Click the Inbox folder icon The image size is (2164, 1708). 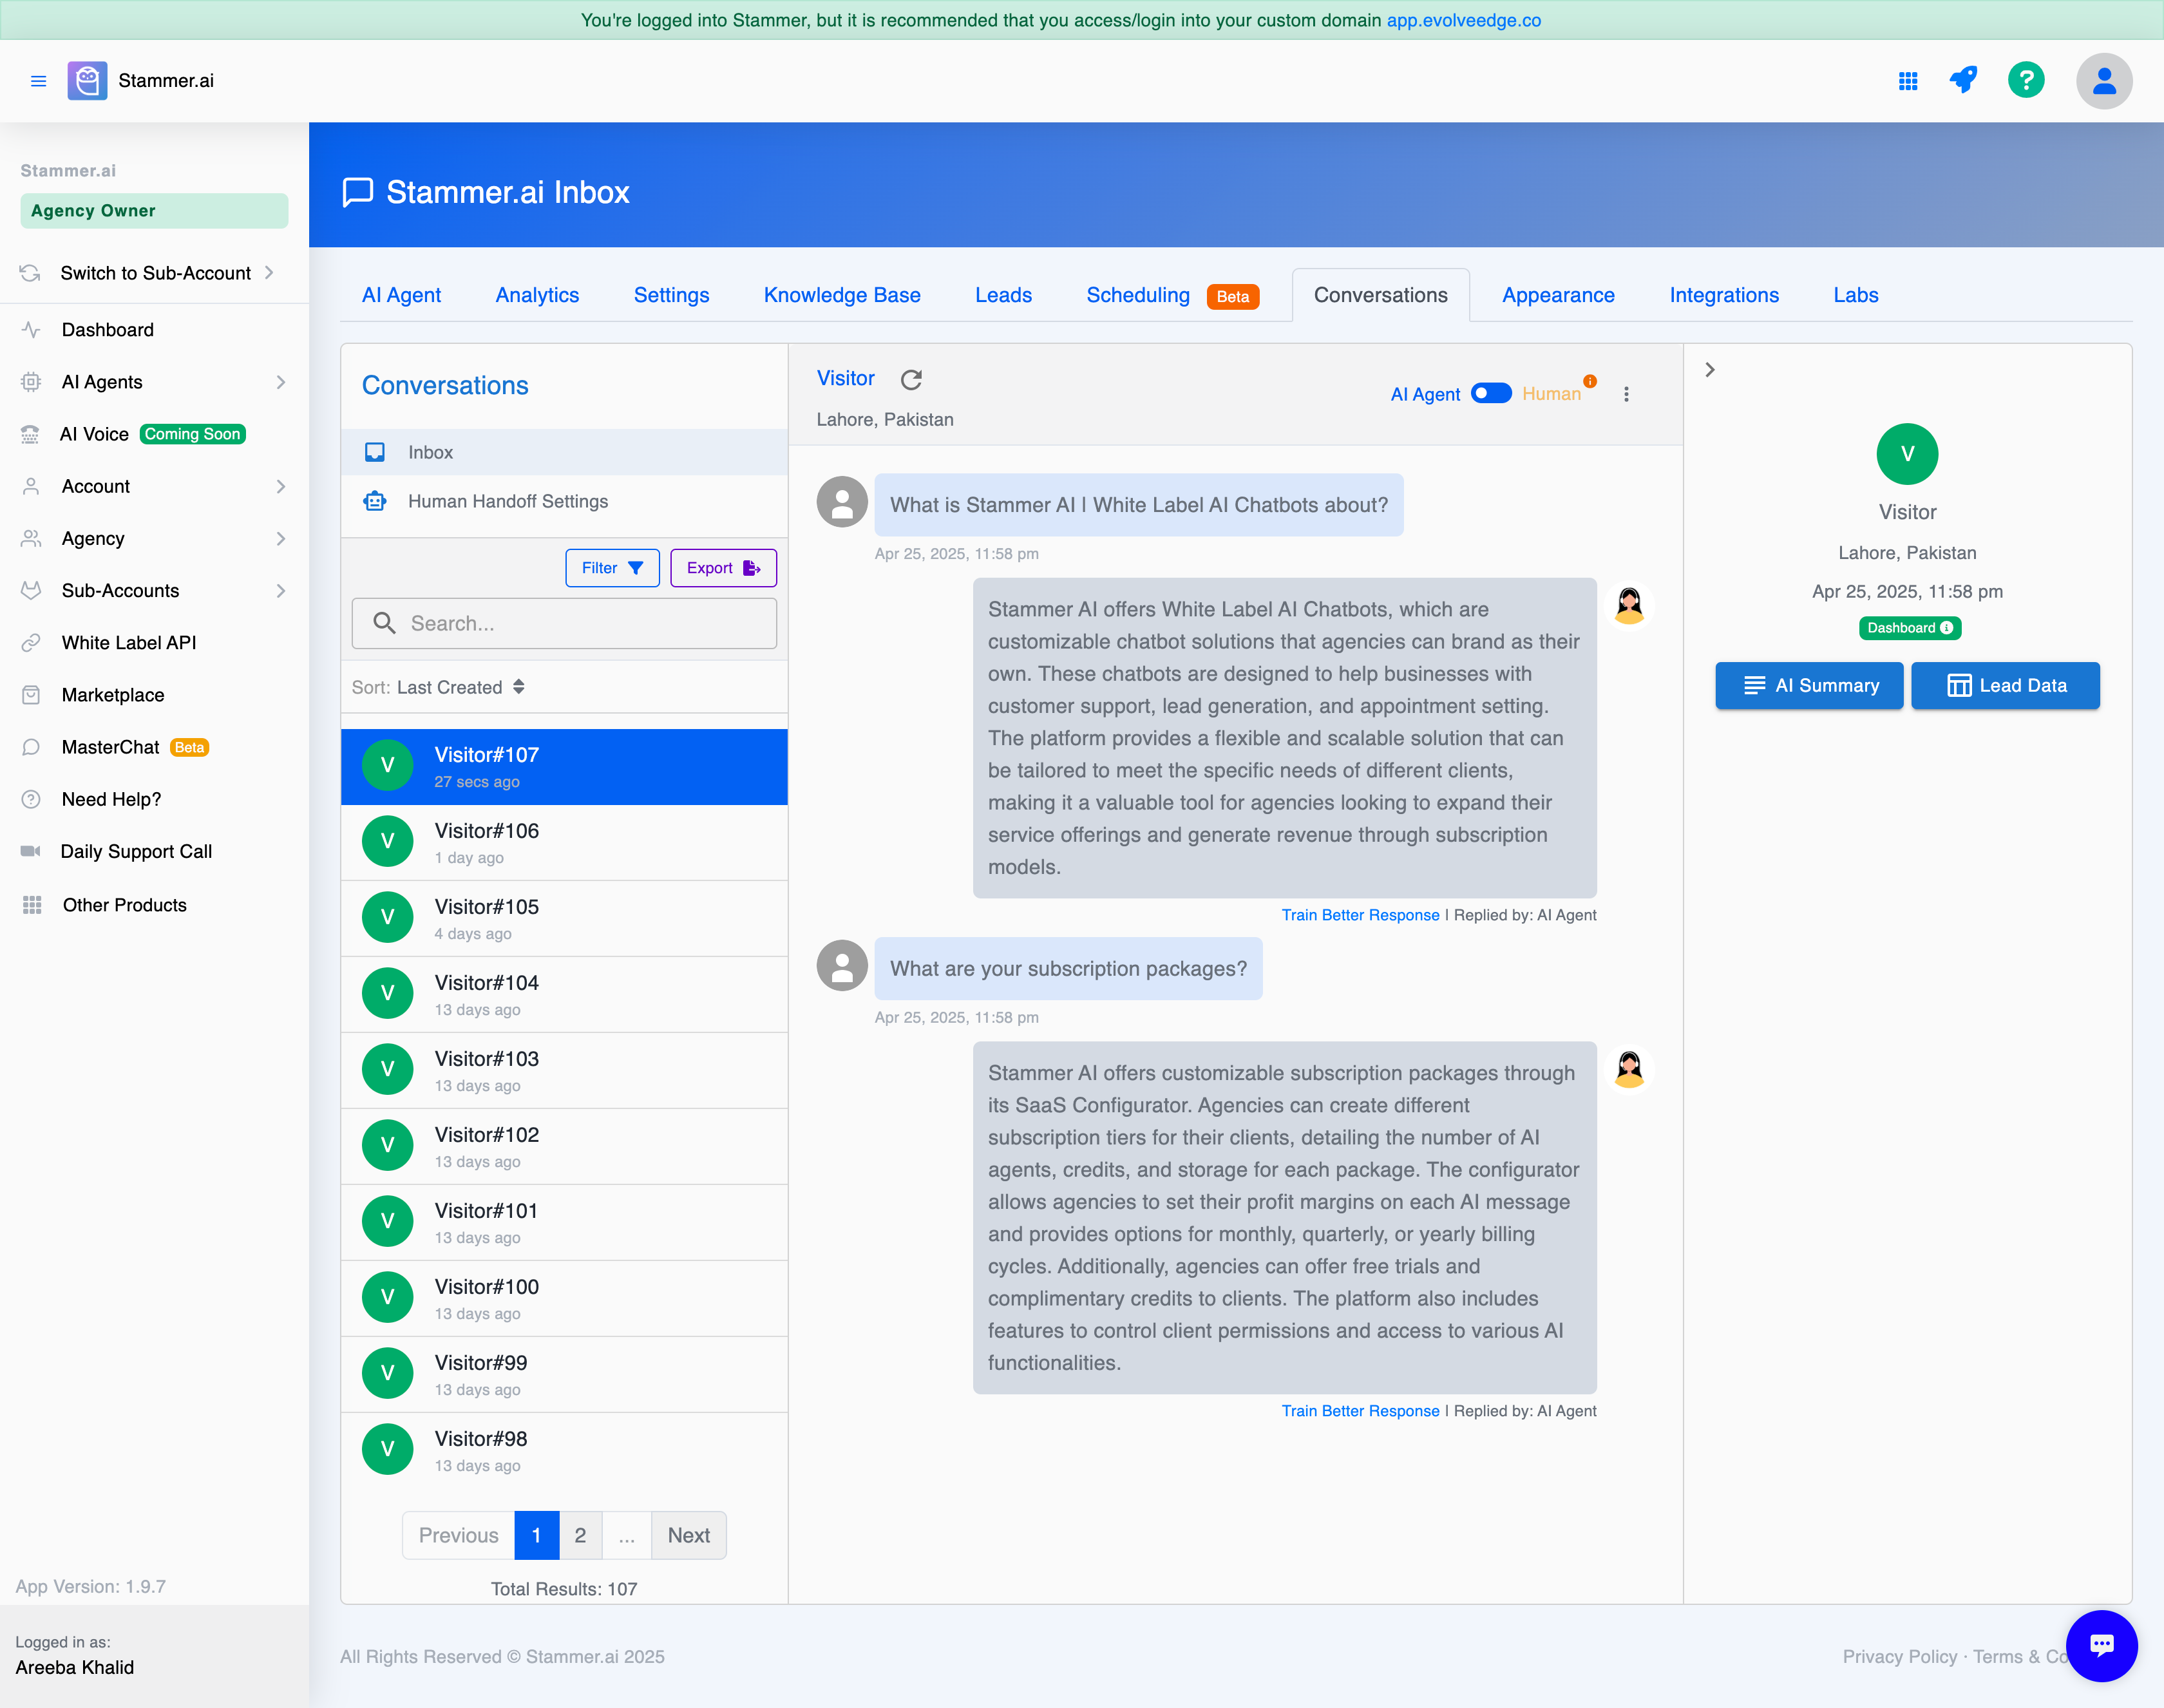click(x=375, y=452)
